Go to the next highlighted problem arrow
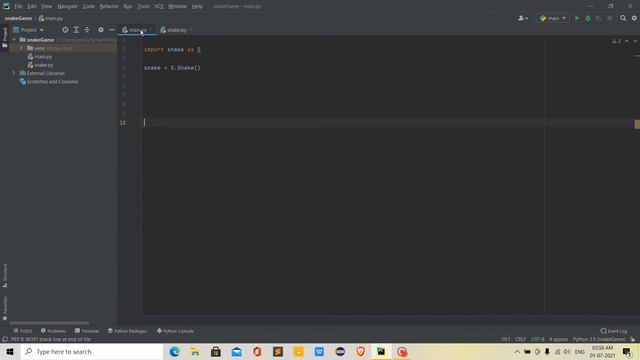 (635, 41)
